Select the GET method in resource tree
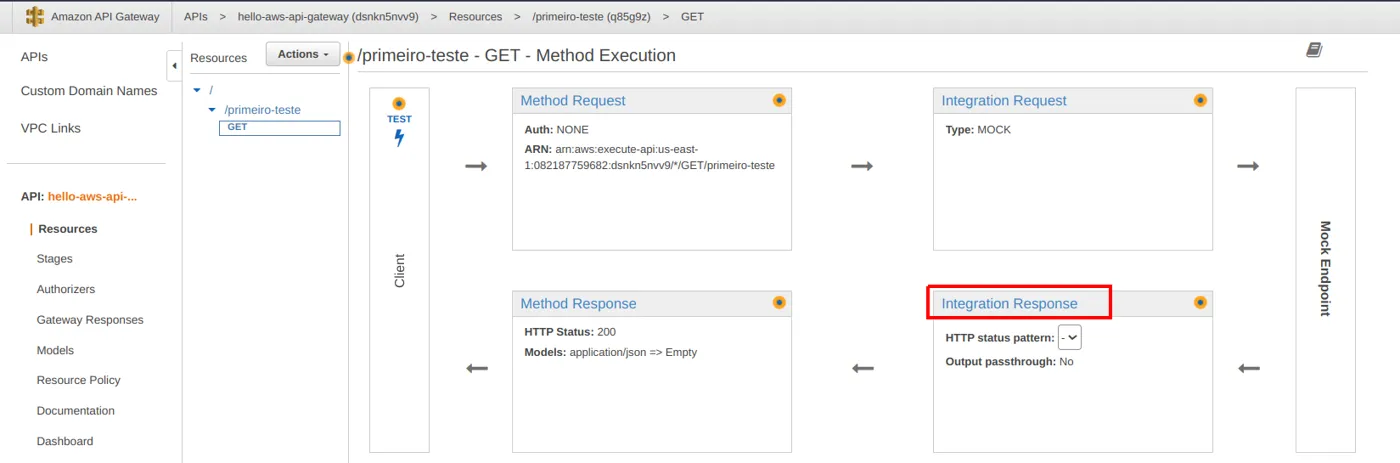Image resolution: width=1400 pixels, height=463 pixels. pyautogui.click(x=280, y=128)
